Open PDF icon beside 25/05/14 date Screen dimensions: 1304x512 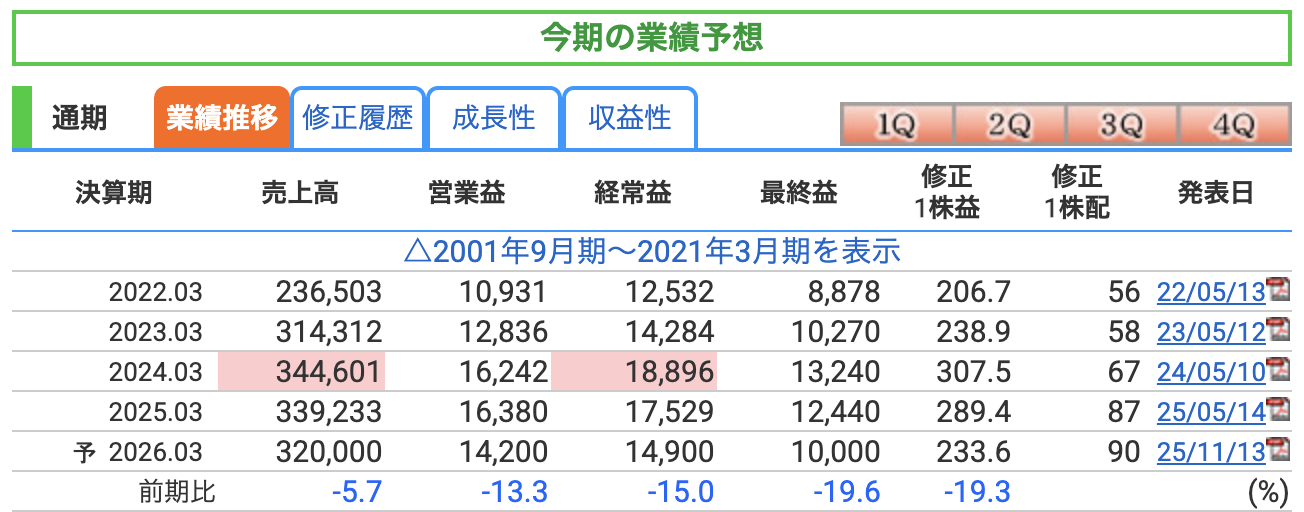pos(1278,411)
